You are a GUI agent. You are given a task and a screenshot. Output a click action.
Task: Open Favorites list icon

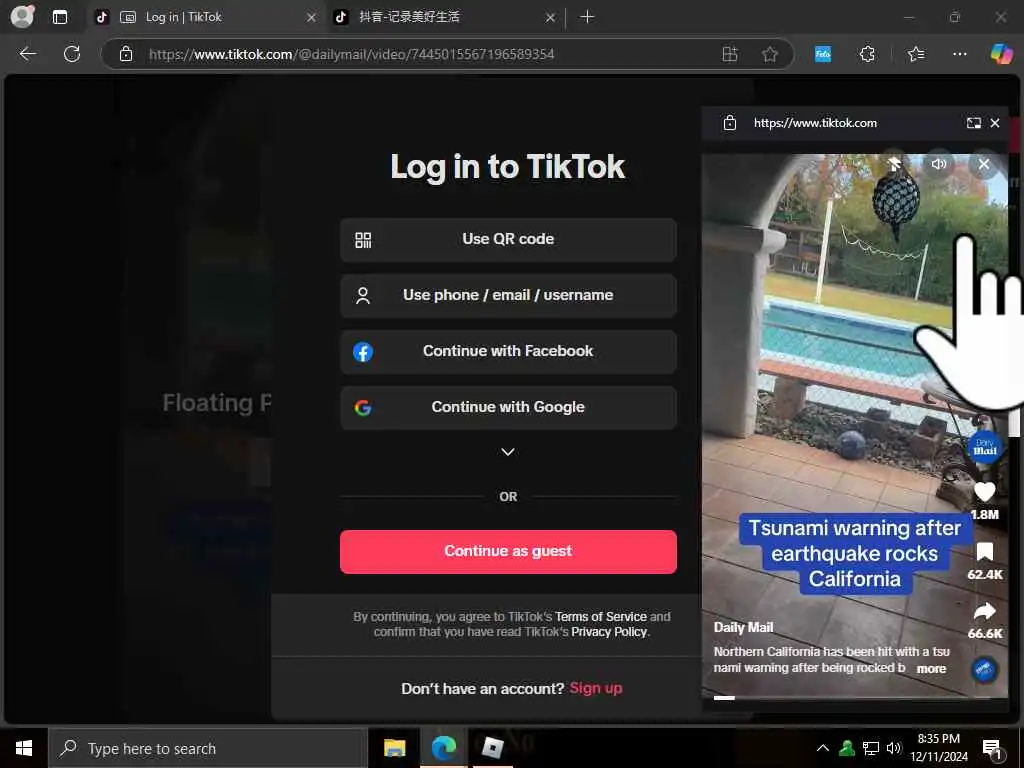pyautogui.click(x=916, y=54)
